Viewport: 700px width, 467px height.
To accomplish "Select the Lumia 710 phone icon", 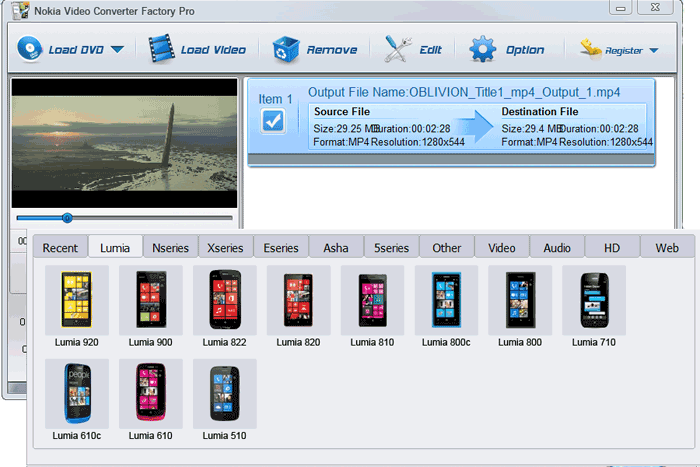I will tap(594, 300).
